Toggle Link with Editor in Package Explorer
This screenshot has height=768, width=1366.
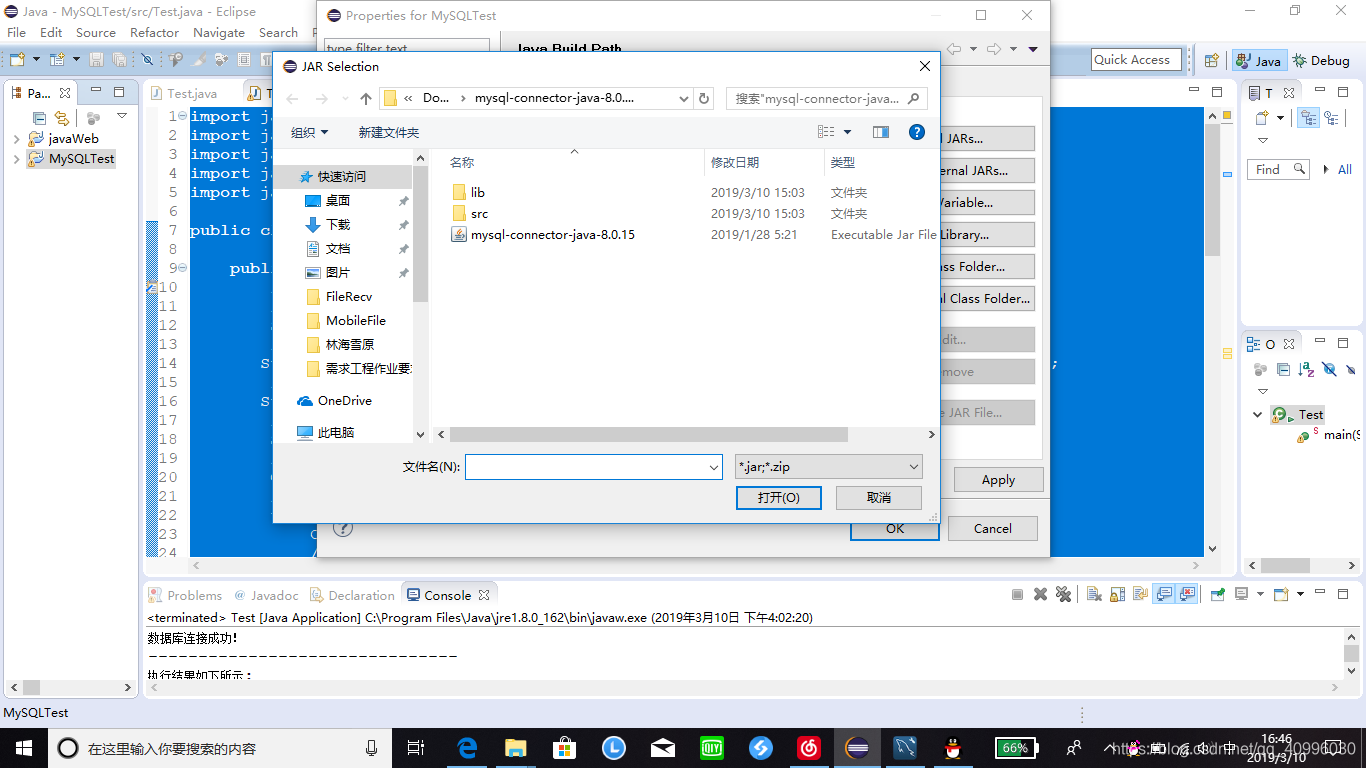61,118
